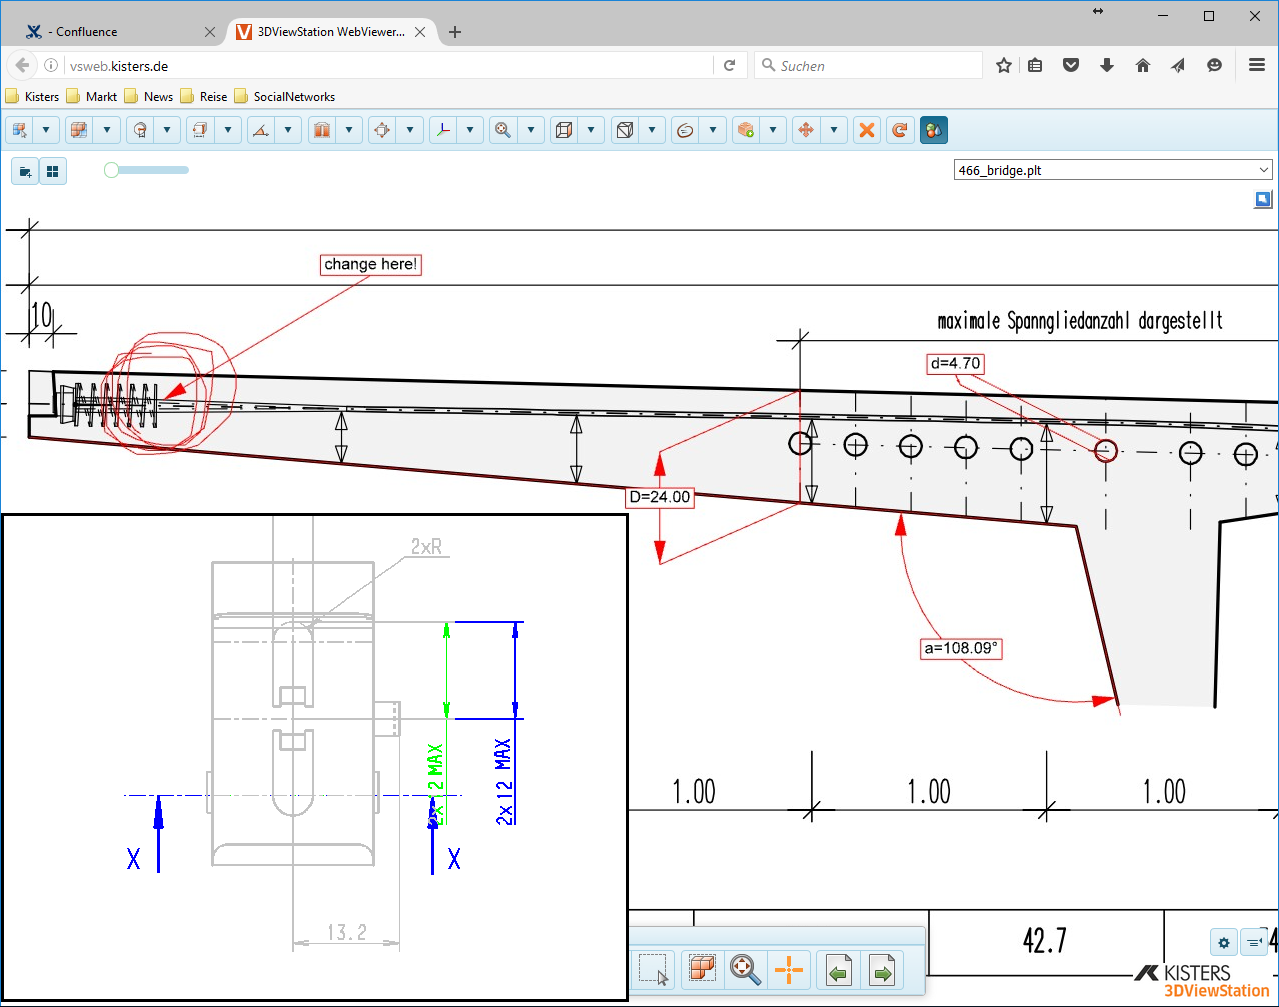Expand dropdown arrow beside orange move arrows
Image resolution: width=1279 pixels, height=1007 pixels.
[833, 130]
